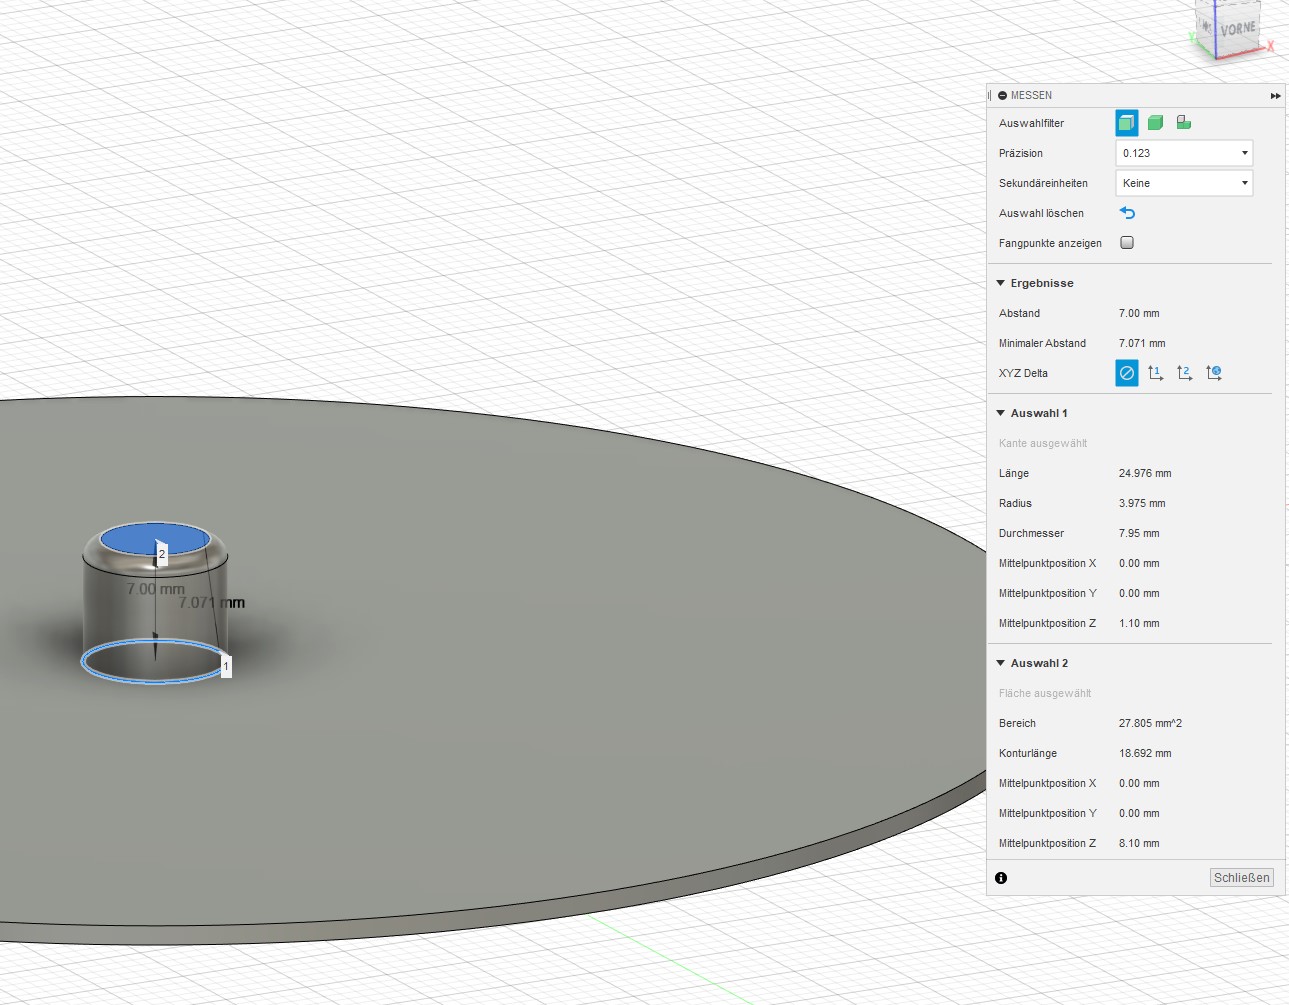The image size is (1289, 1005).
Task: Enable the Fangpunkte anzeigen checkbox
Action: (x=1126, y=242)
